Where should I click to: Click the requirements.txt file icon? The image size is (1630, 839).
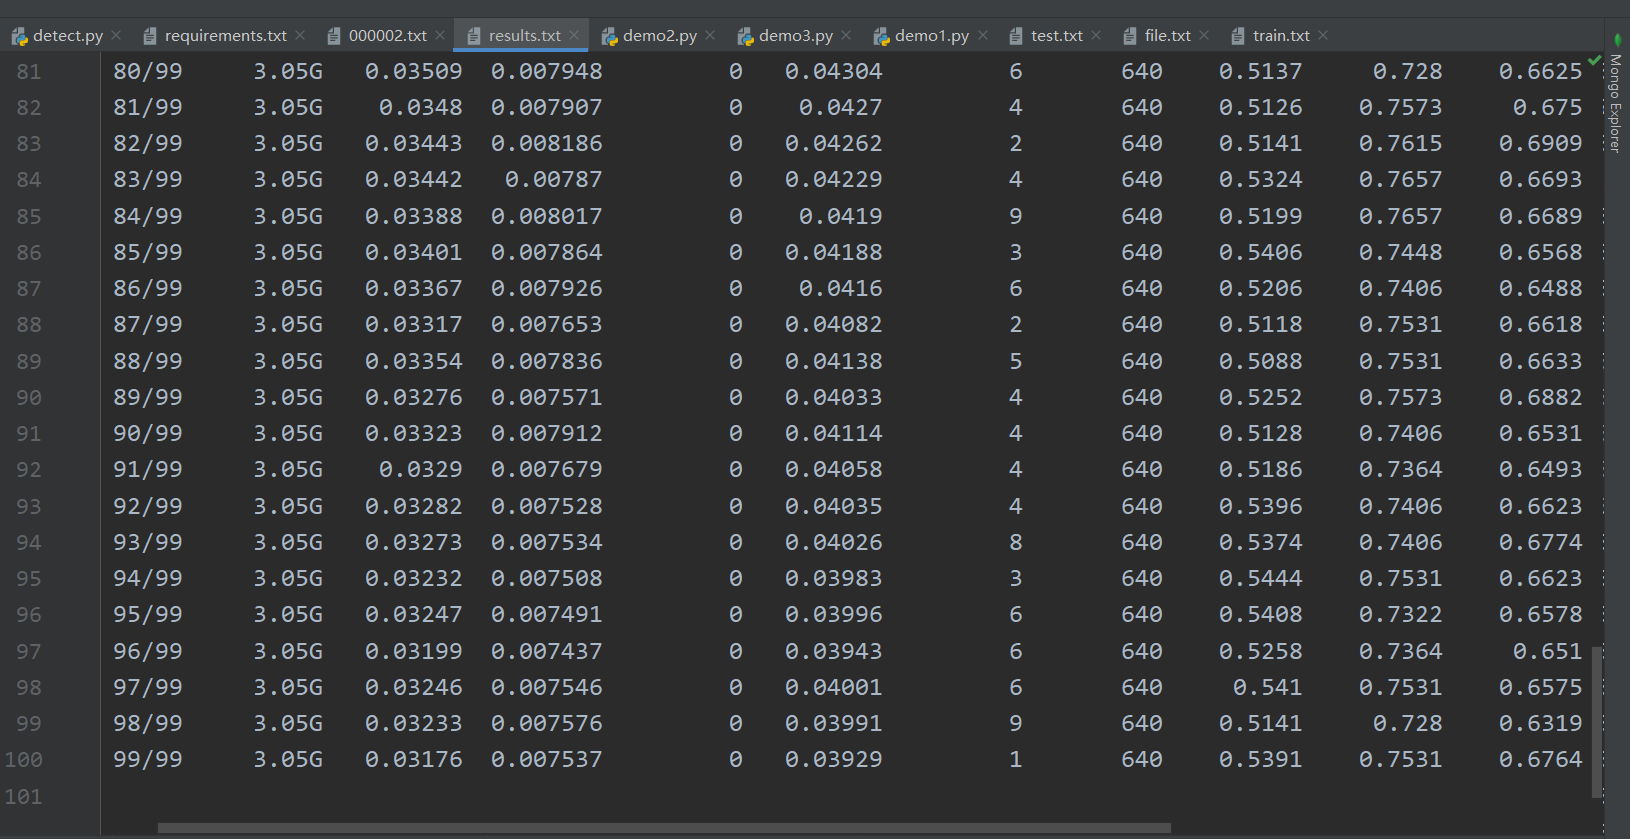(x=150, y=36)
